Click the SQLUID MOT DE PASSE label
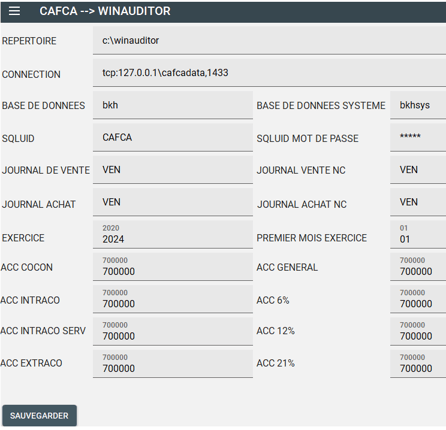 (307, 138)
